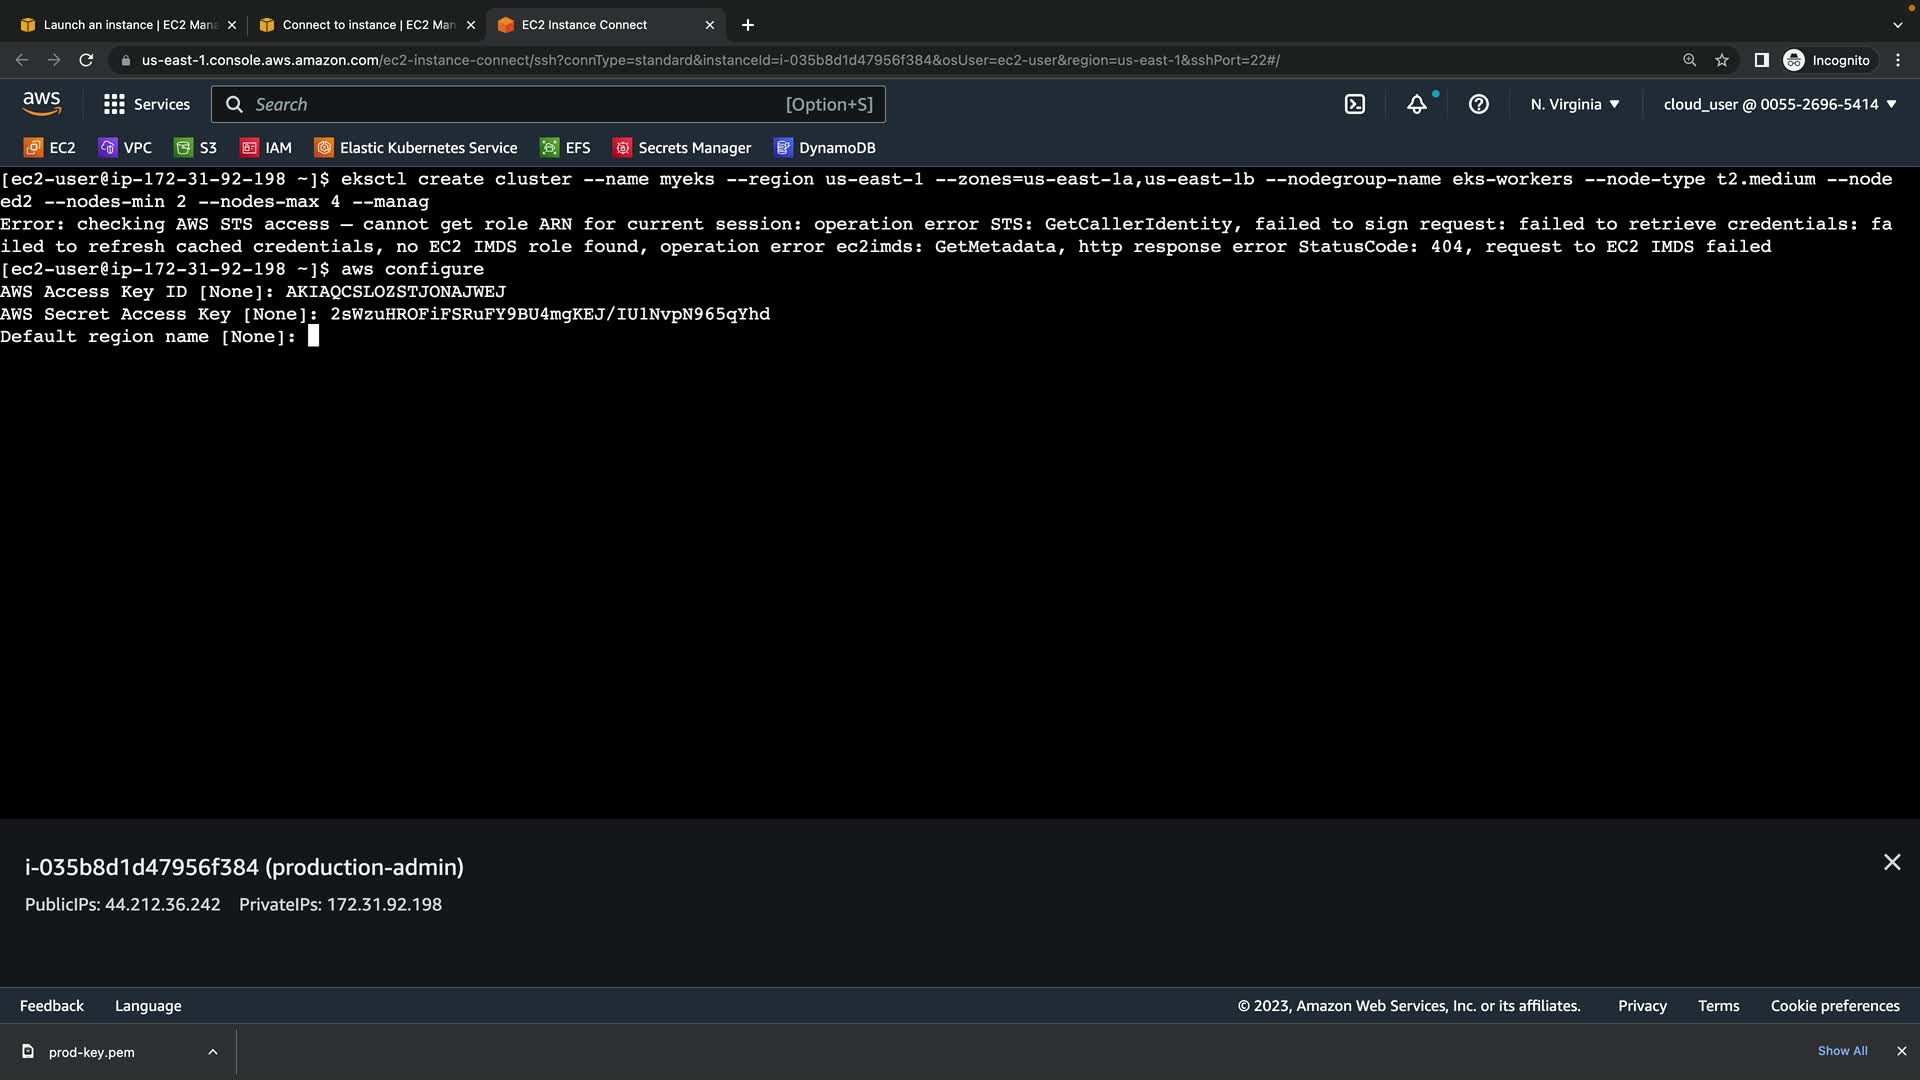1920x1080 pixels.
Task: Open the Secrets Manager shortcut
Action: click(683, 148)
